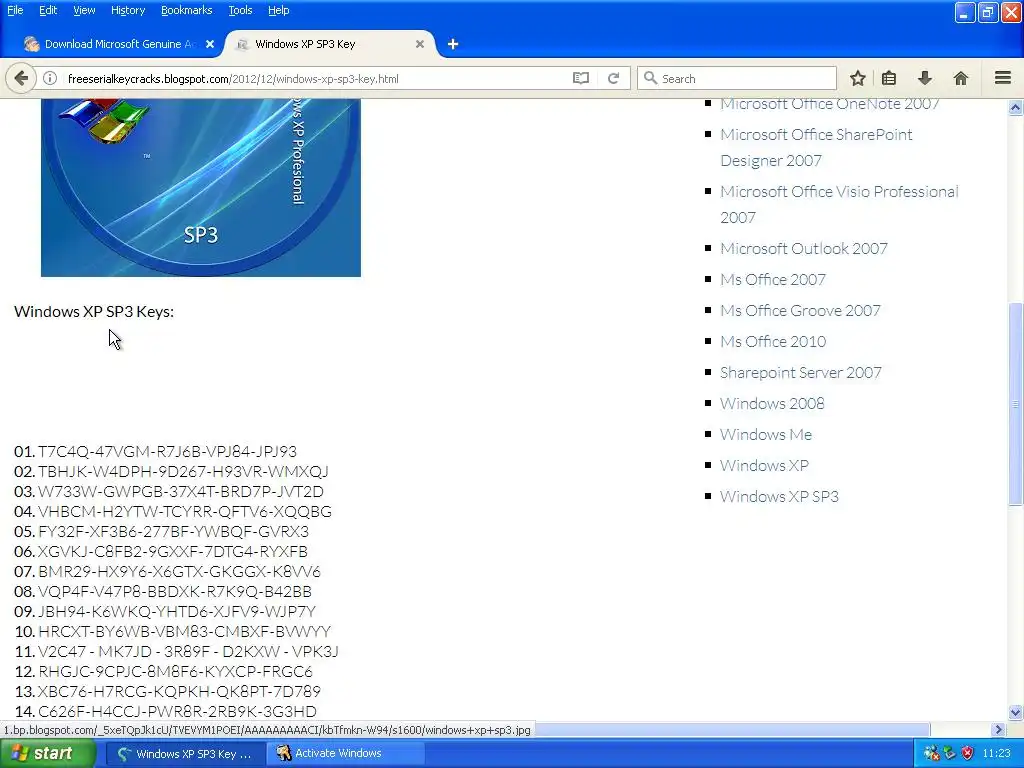Image resolution: width=1024 pixels, height=768 pixels.
Task: Switch to Activate Windows taskbar button
Action: pyautogui.click(x=346, y=754)
